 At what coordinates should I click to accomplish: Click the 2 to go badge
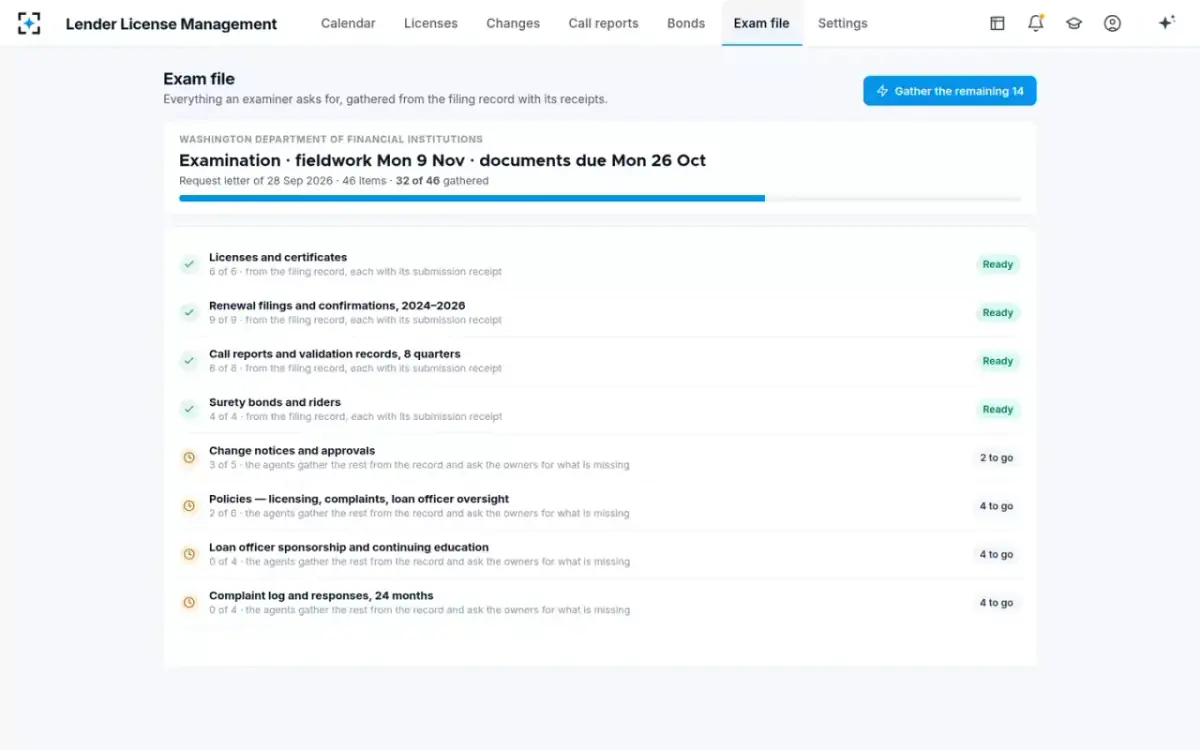click(x=996, y=458)
